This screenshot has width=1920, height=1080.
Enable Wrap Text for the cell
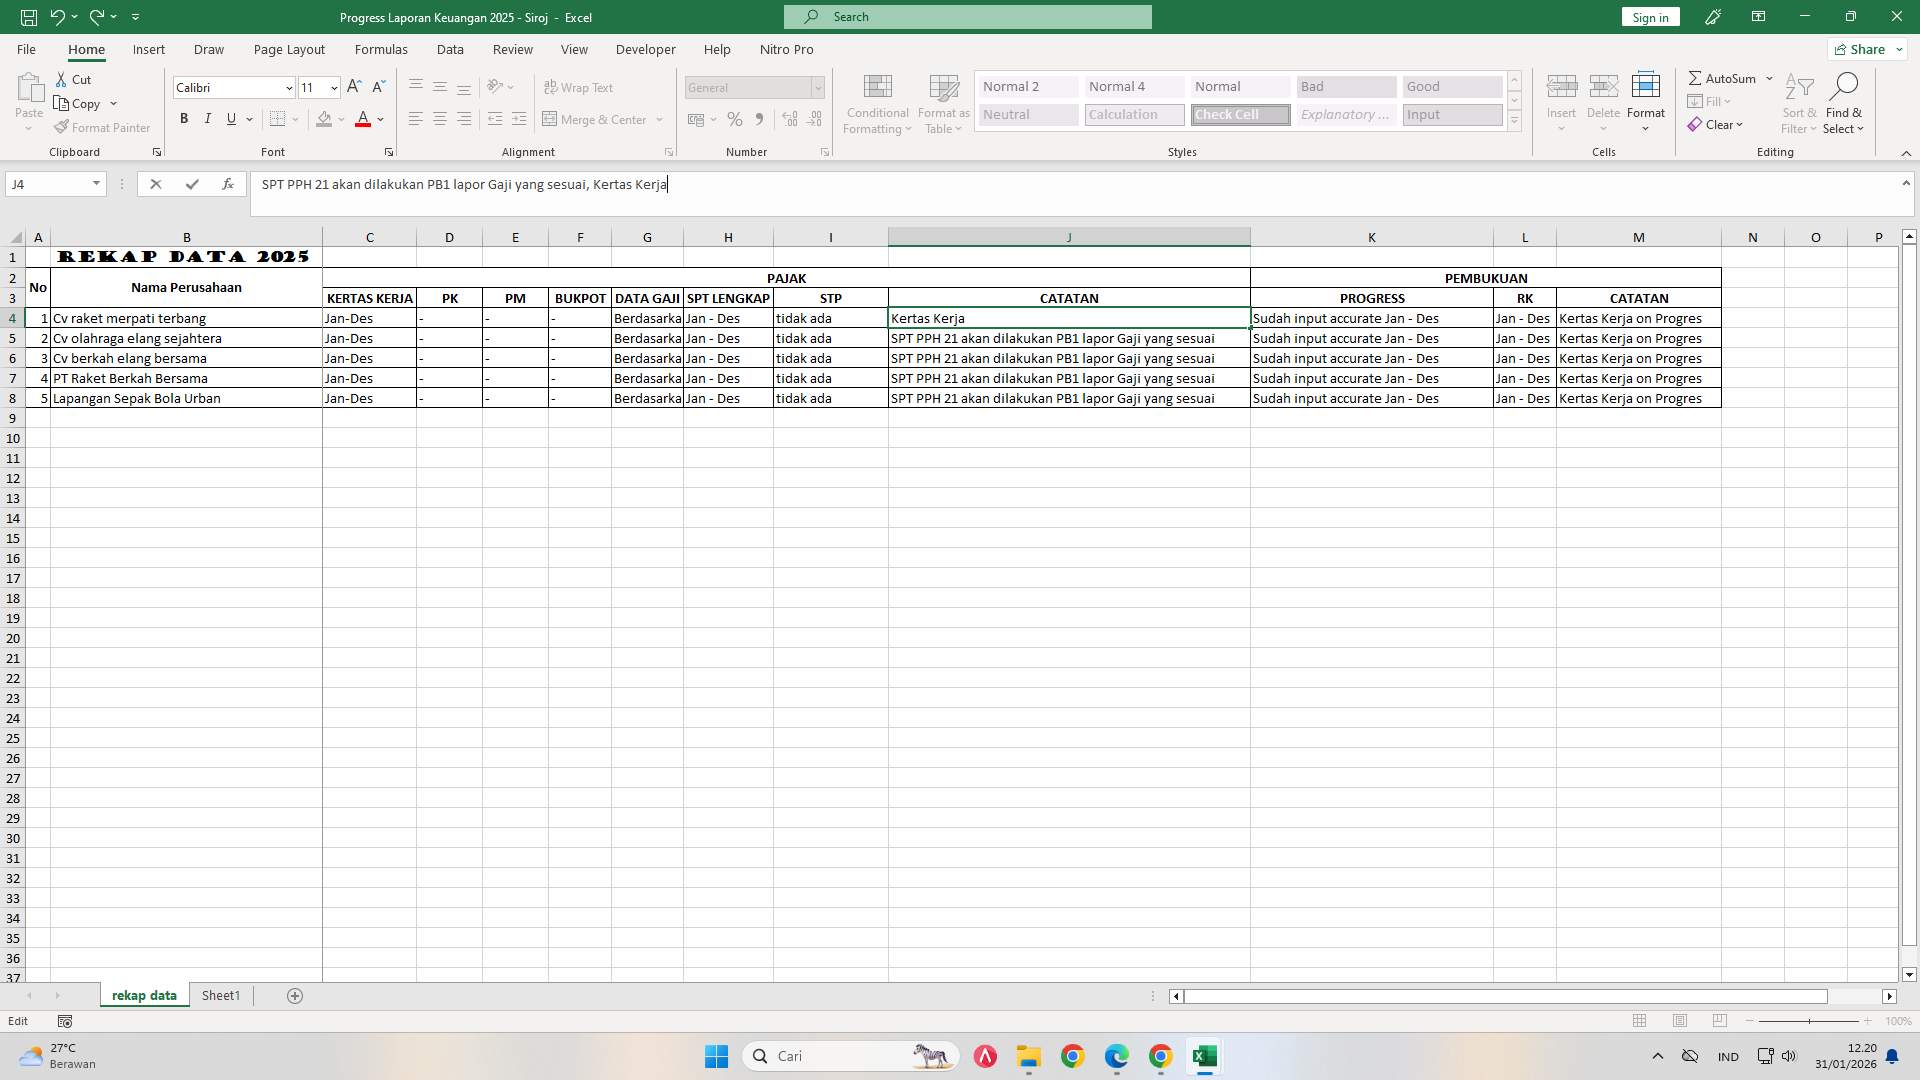click(x=580, y=87)
